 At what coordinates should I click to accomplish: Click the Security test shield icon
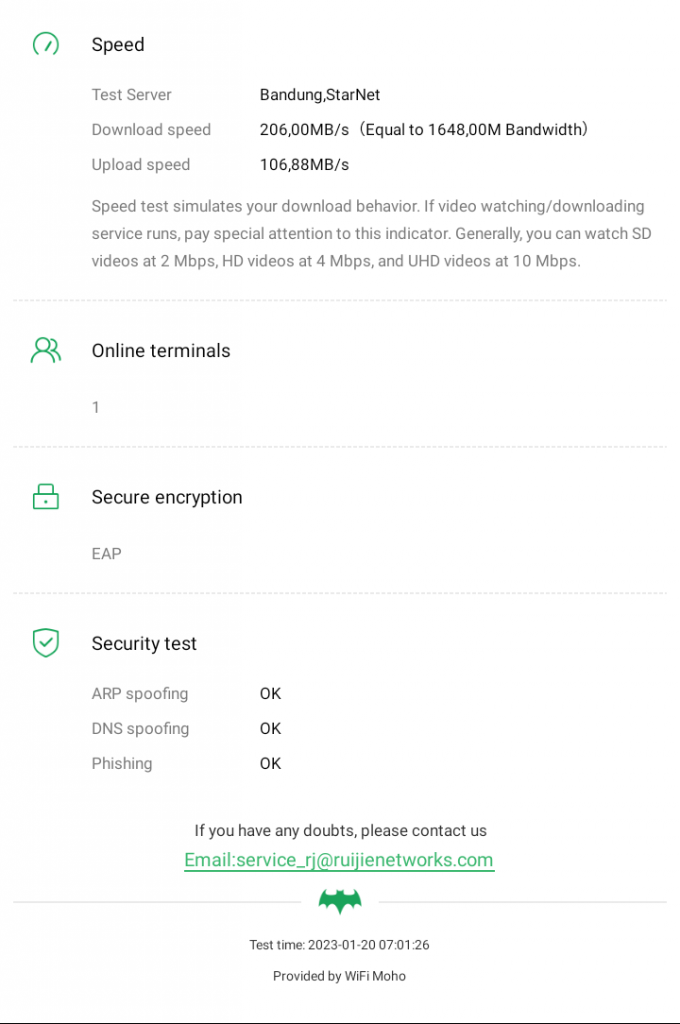(46, 643)
